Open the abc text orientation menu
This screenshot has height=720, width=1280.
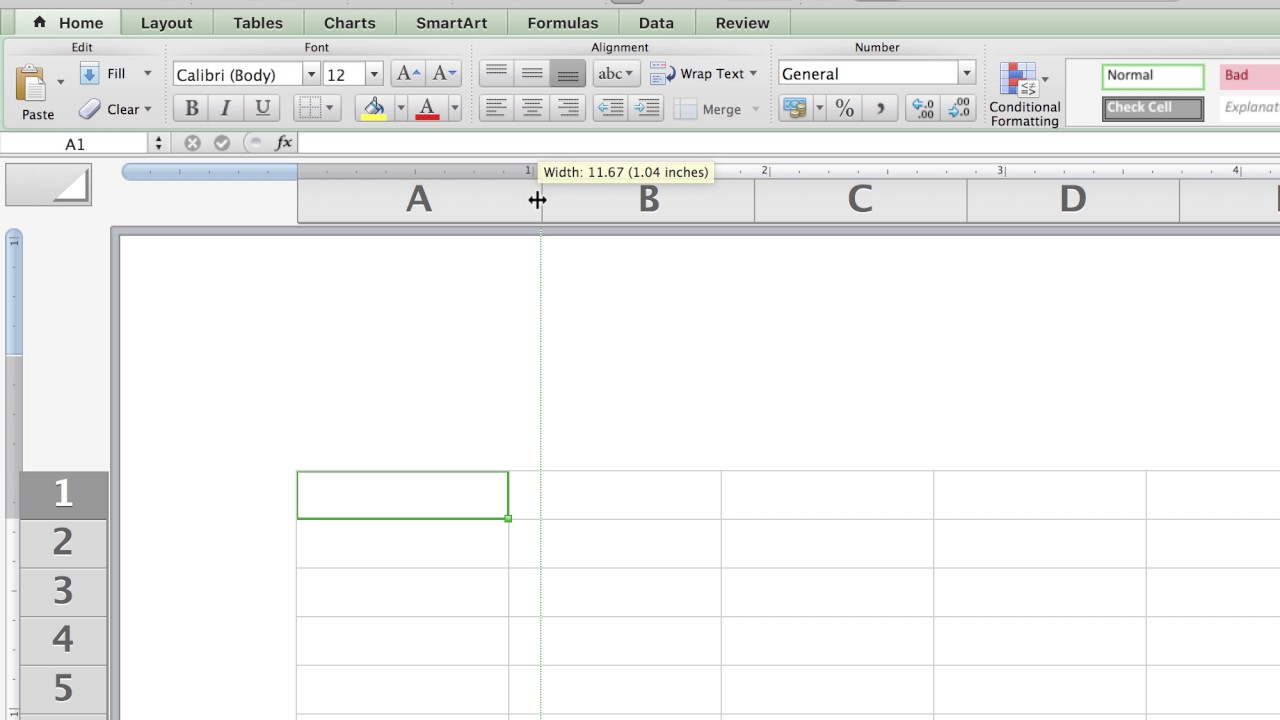(x=616, y=73)
